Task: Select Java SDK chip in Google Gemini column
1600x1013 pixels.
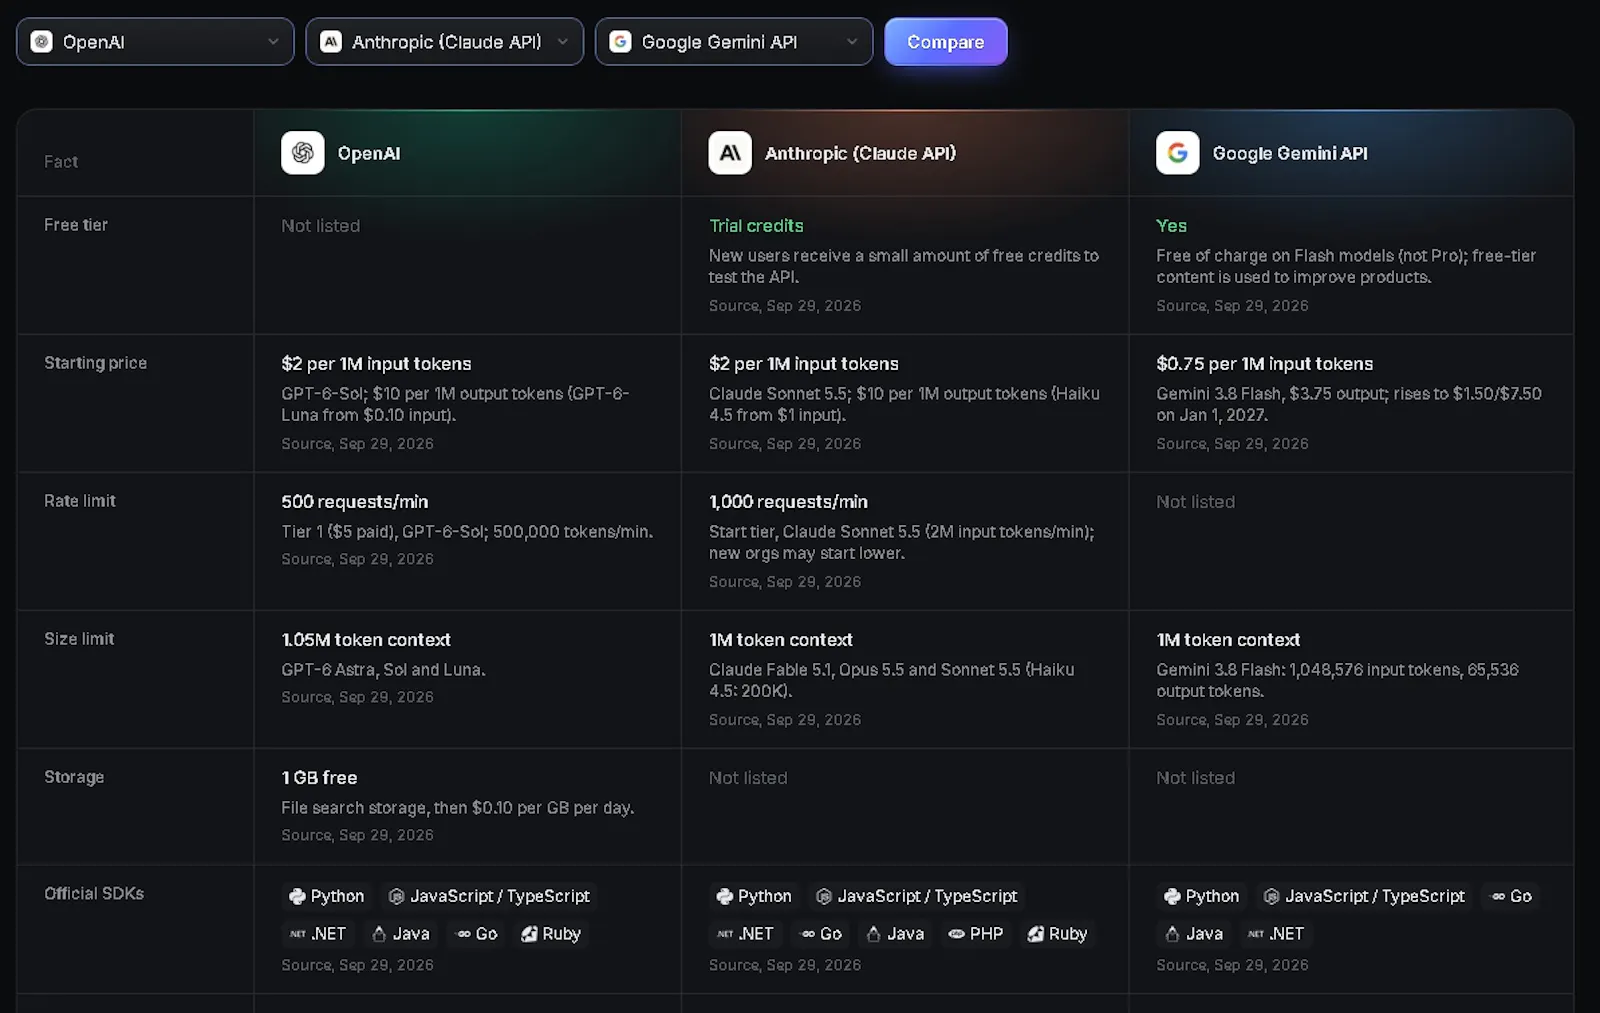Action: [1194, 934]
